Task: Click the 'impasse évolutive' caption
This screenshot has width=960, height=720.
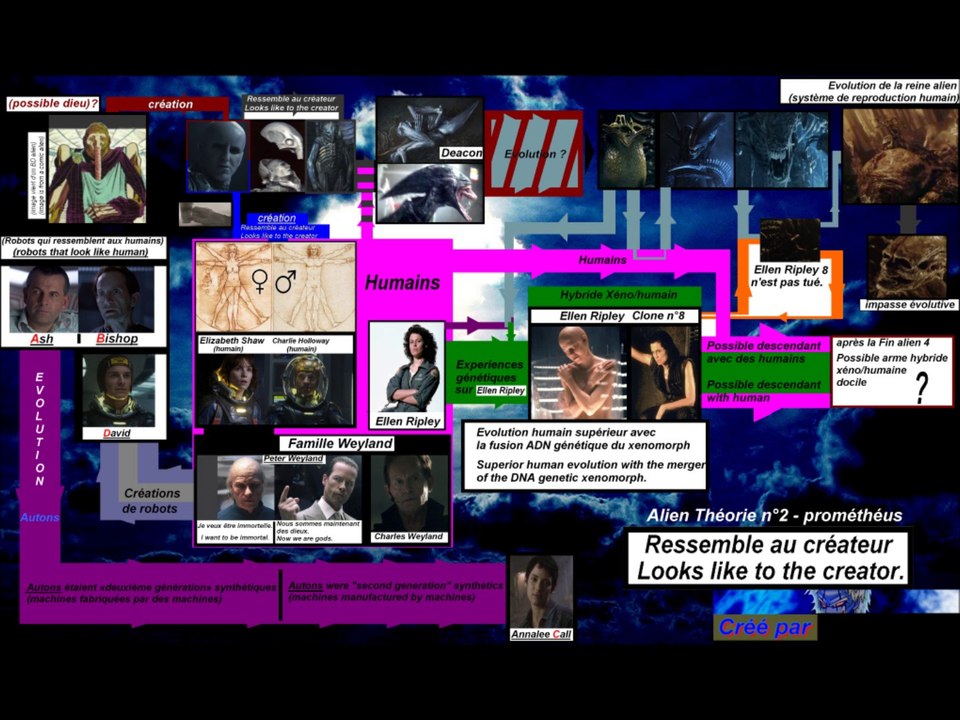Action: coord(909,304)
